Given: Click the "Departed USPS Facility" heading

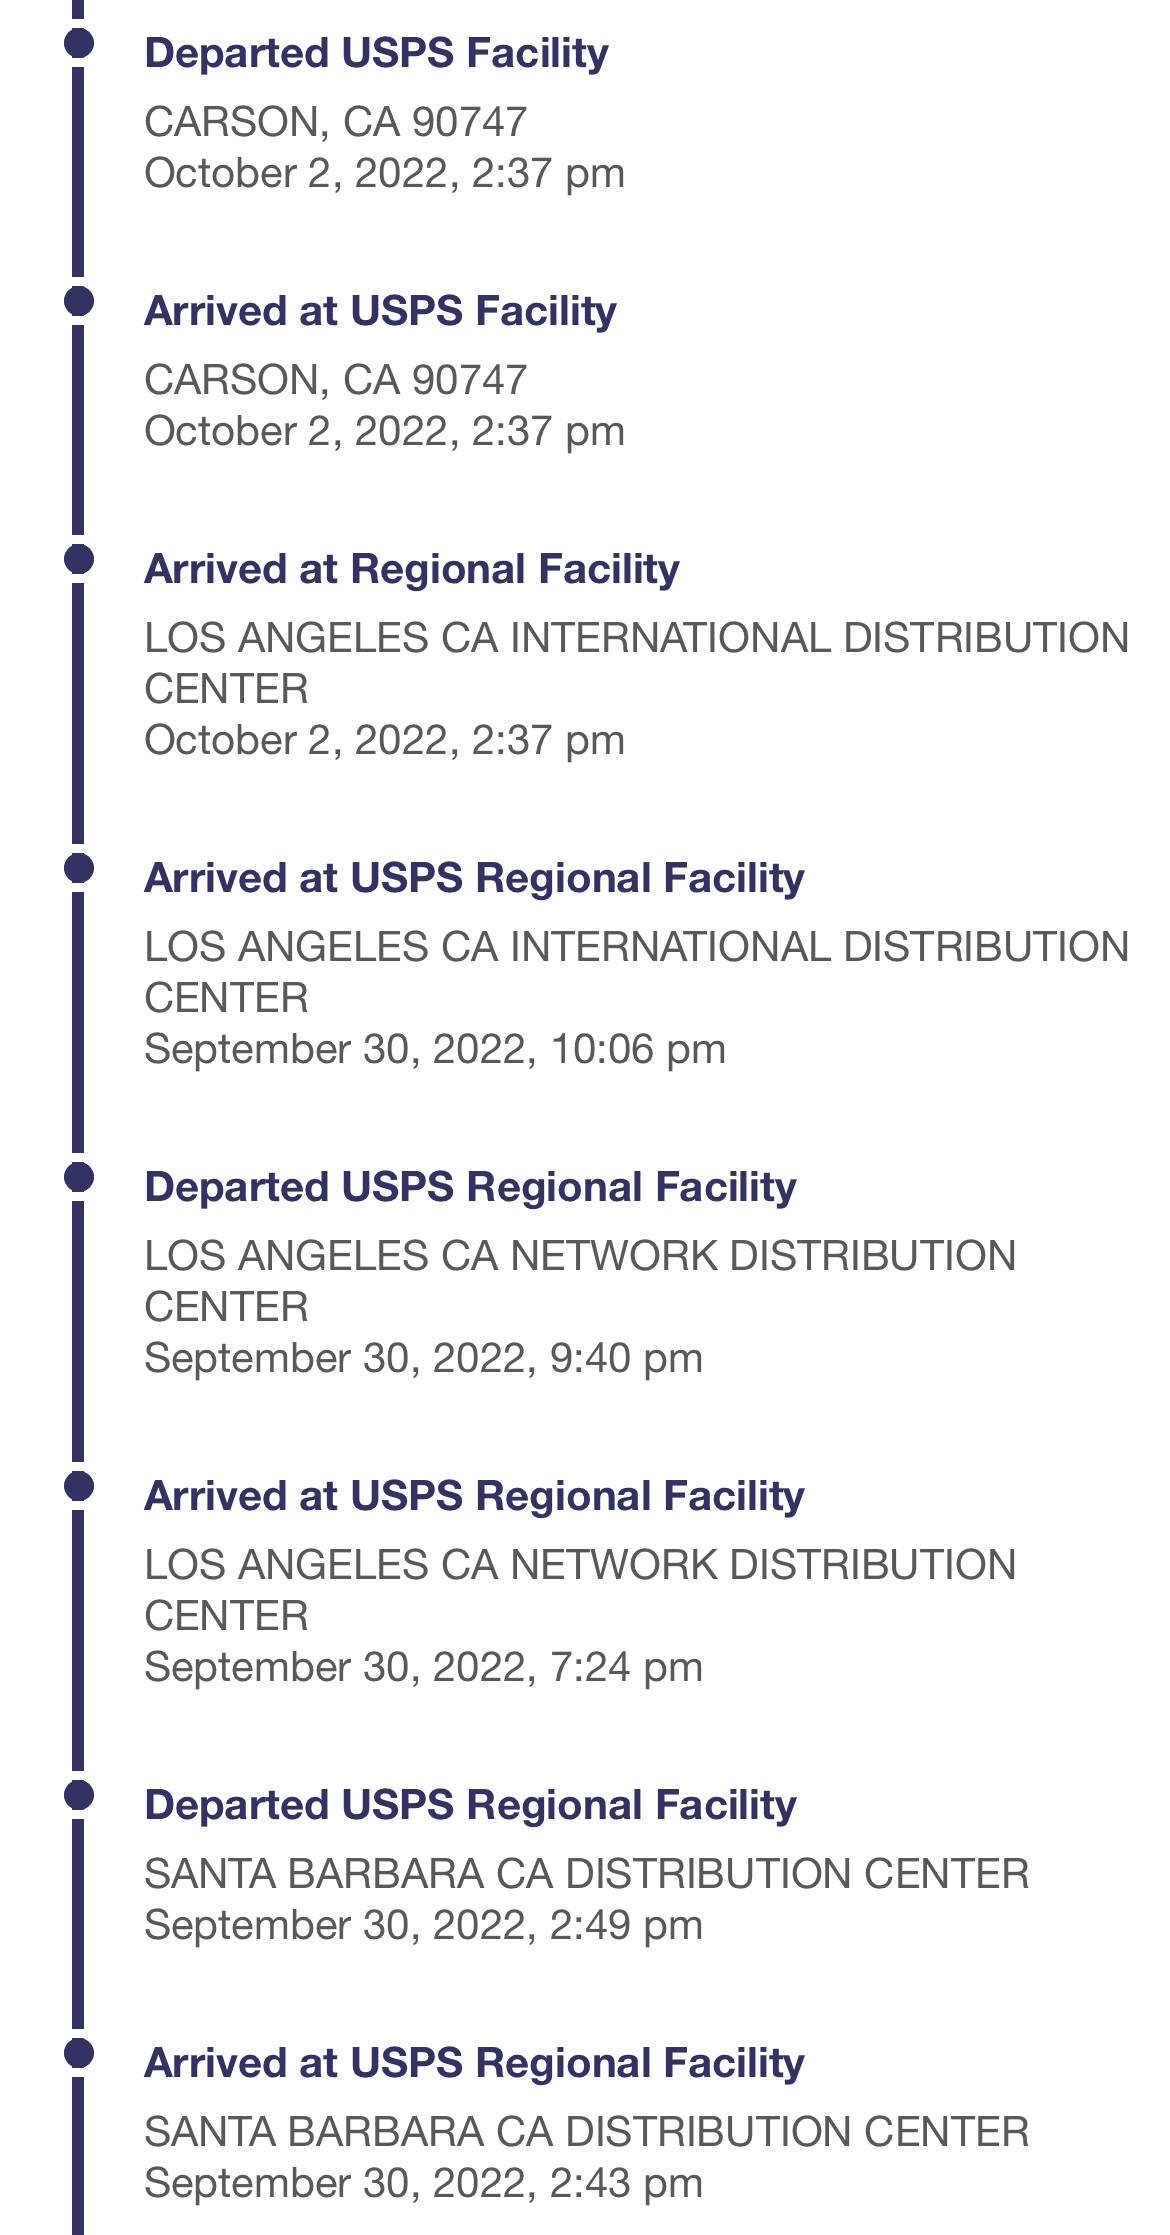Looking at the screenshot, I should pyautogui.click(x=376, y=53).
